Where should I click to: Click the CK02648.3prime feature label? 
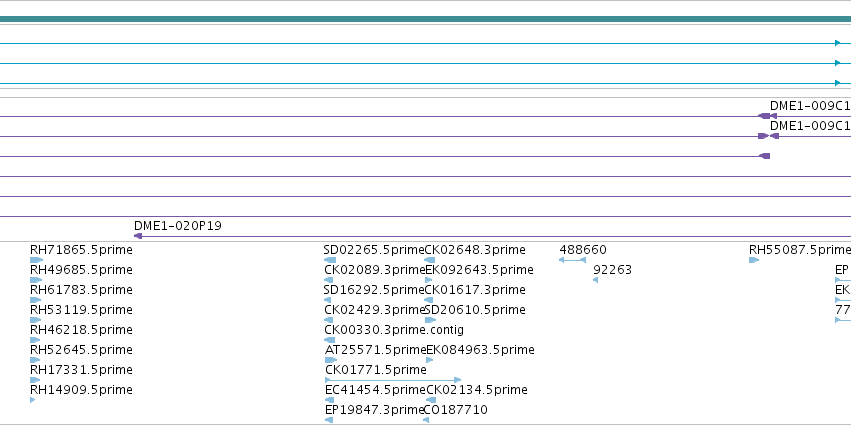coord(475,250)
